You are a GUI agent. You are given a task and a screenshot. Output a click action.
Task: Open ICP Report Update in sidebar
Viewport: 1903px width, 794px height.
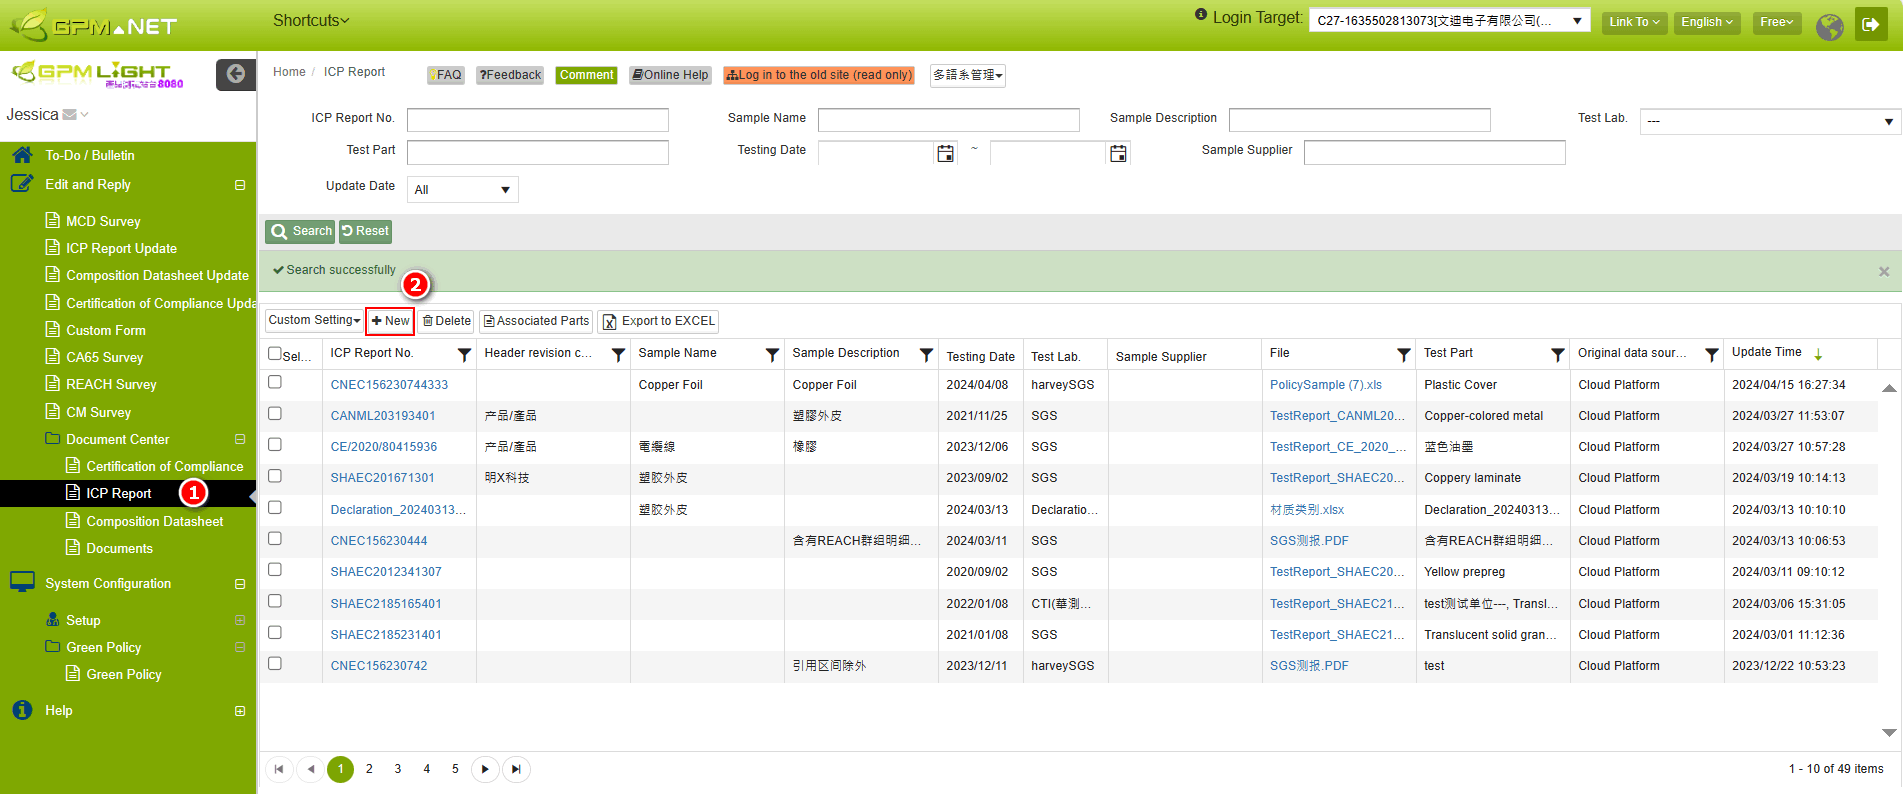pos(121,248)
